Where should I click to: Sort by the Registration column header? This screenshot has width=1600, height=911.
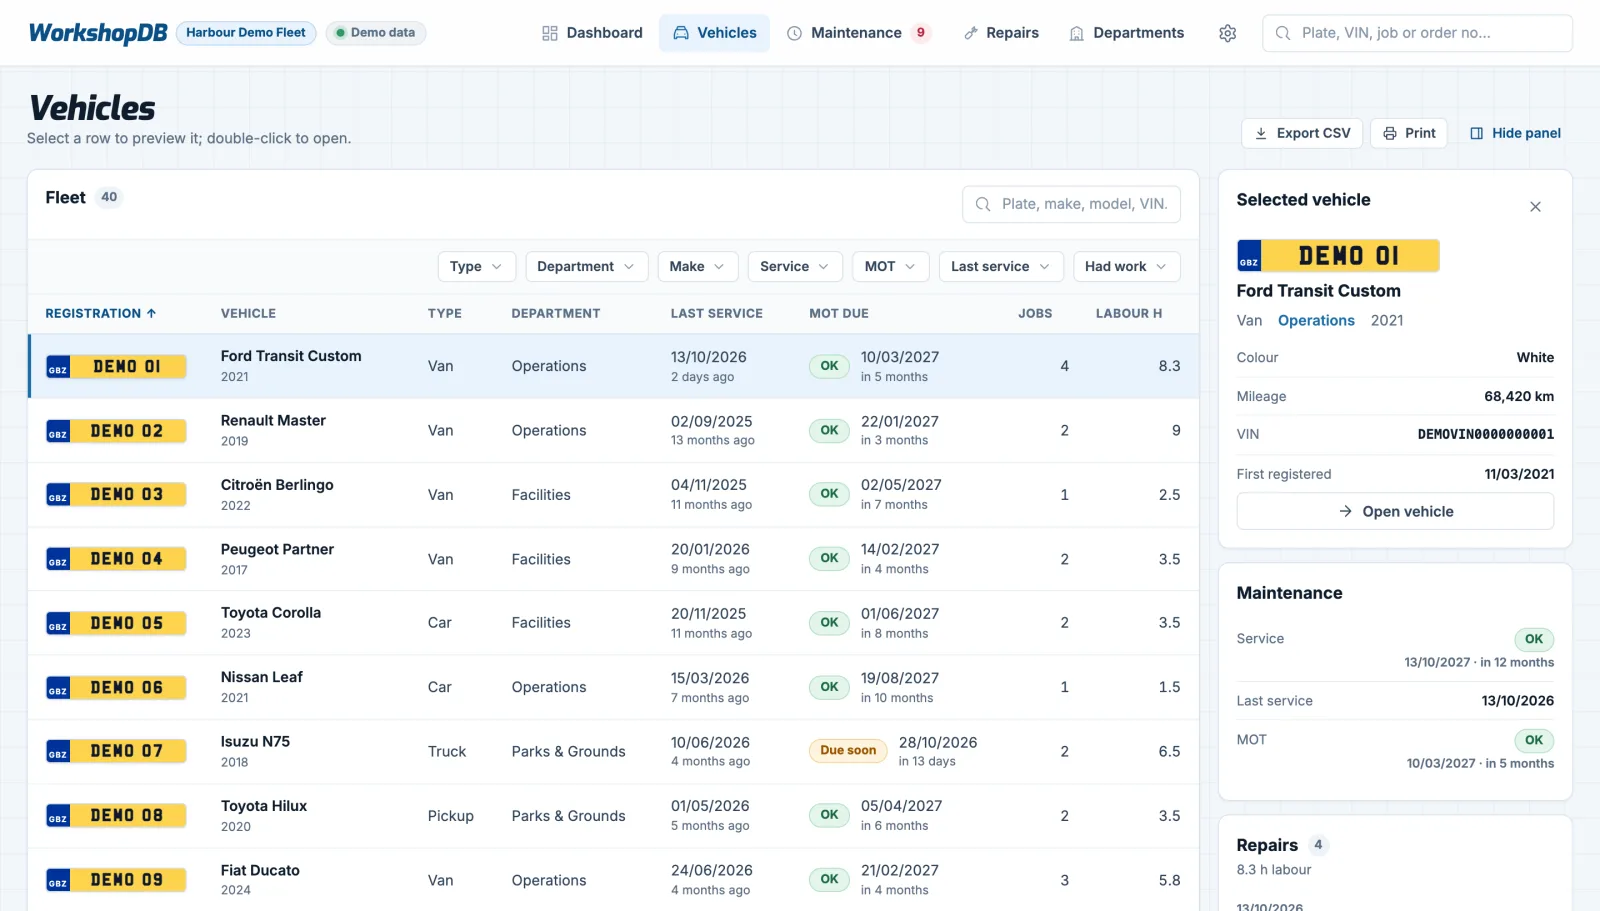pos(101,313)
